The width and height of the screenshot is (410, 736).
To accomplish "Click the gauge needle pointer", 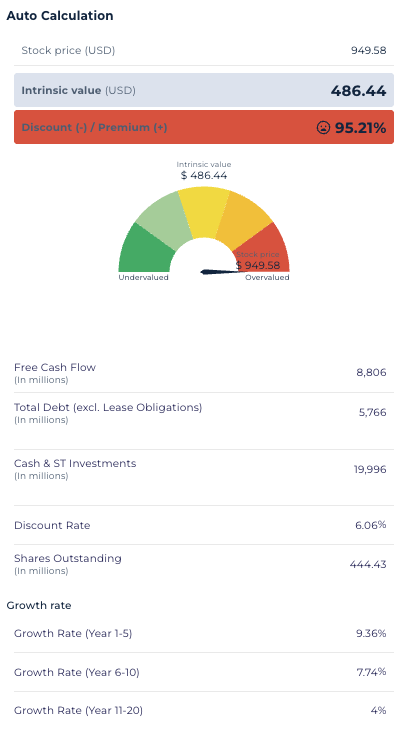I will click(x=224, y=272).
